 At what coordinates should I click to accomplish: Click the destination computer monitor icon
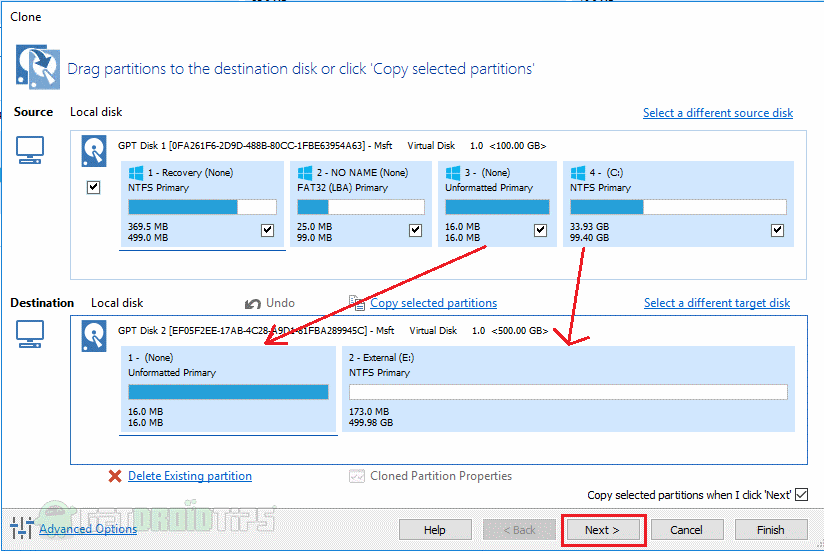[x=29, y=335]
